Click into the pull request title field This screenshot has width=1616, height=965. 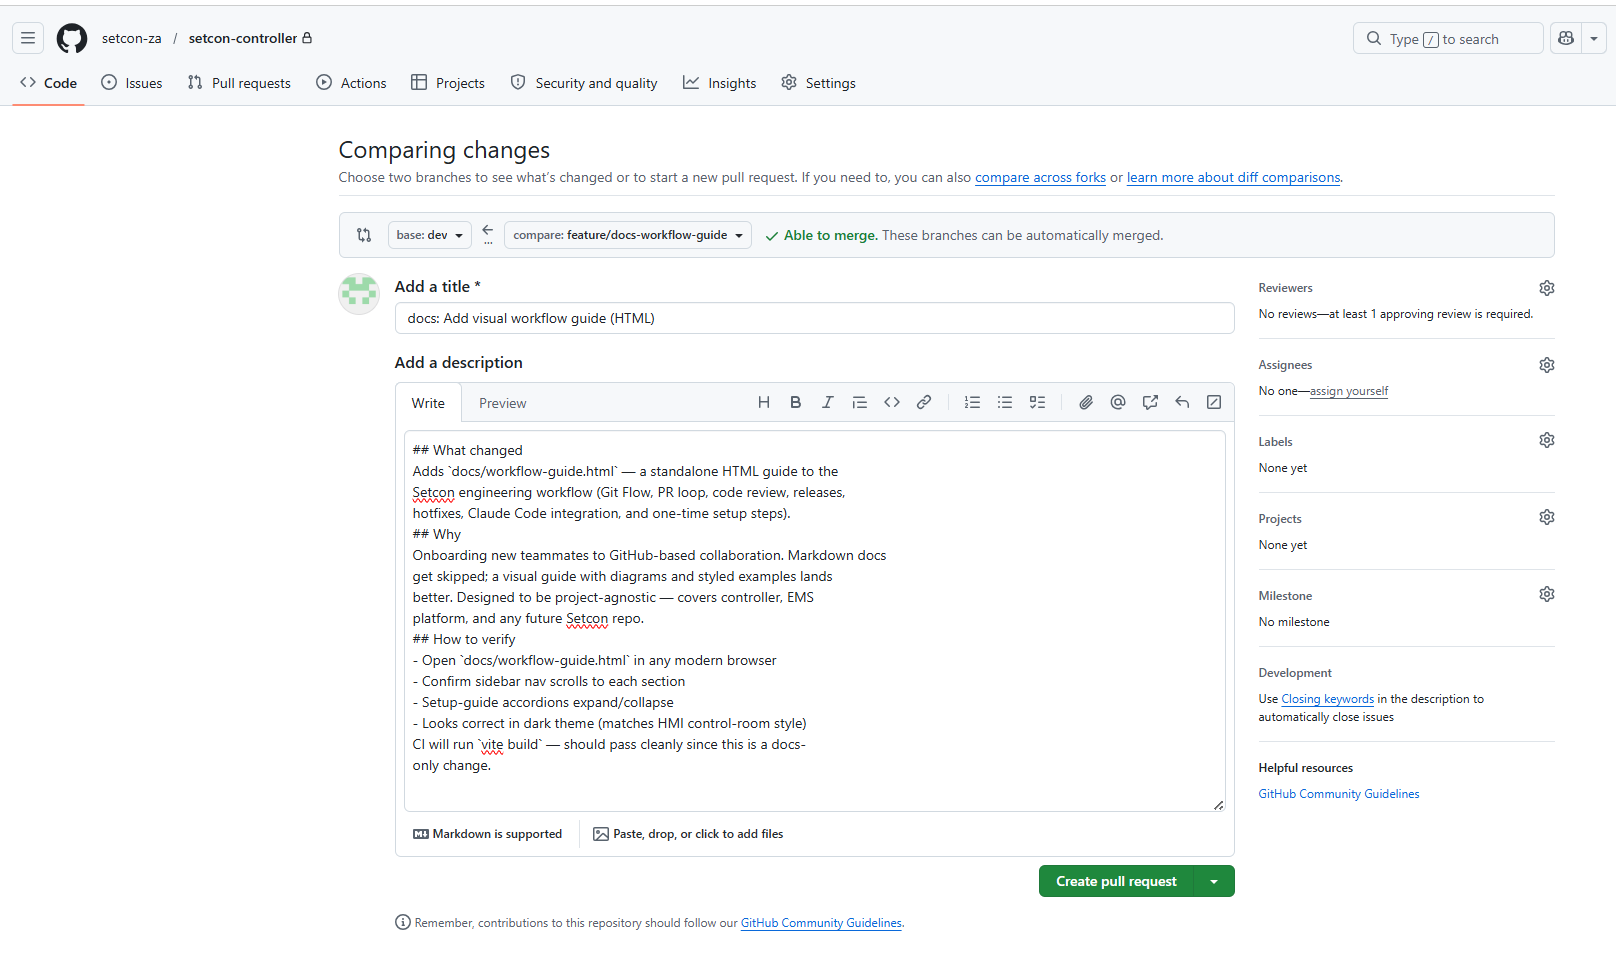[814, 318]
